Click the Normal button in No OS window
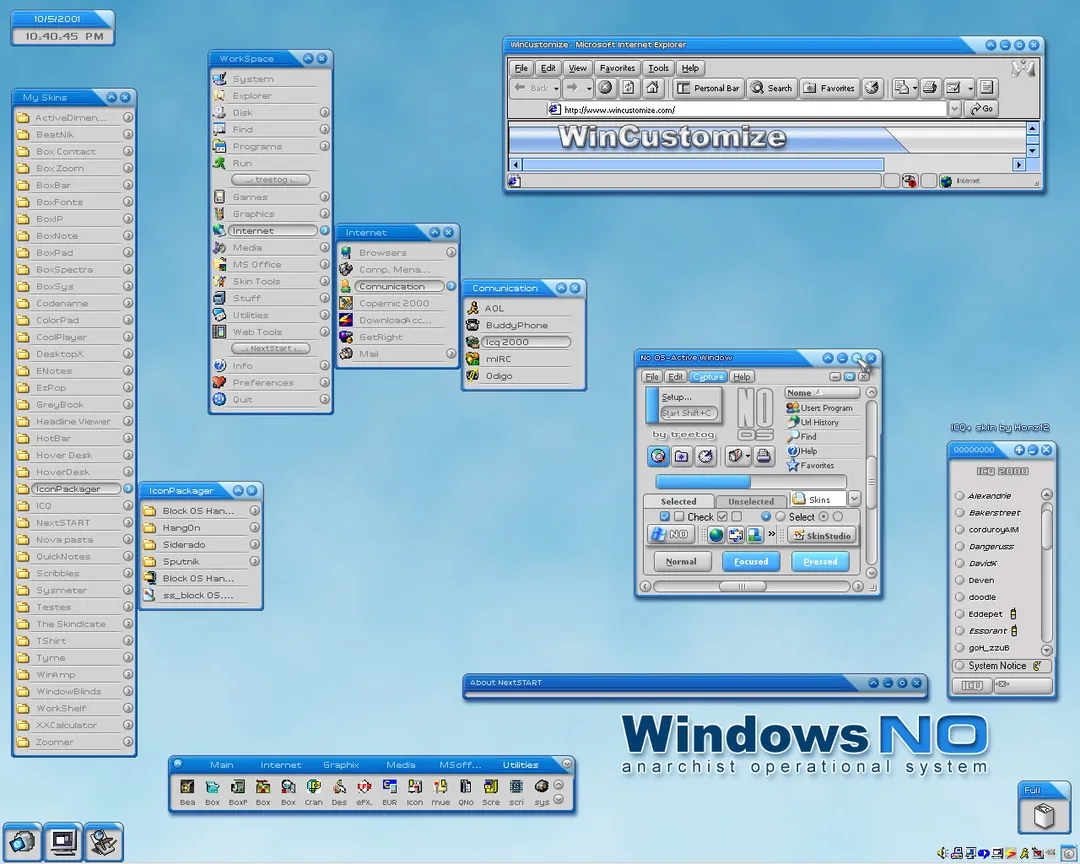This screenshot has height=864, width=1080. (x=681, y=562)
